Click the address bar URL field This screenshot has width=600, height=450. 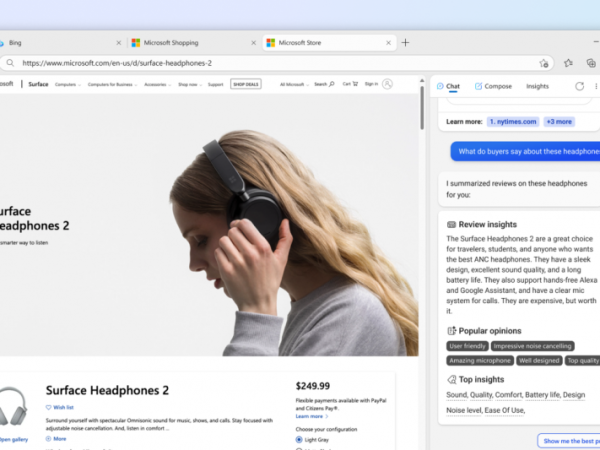[276, 63]
